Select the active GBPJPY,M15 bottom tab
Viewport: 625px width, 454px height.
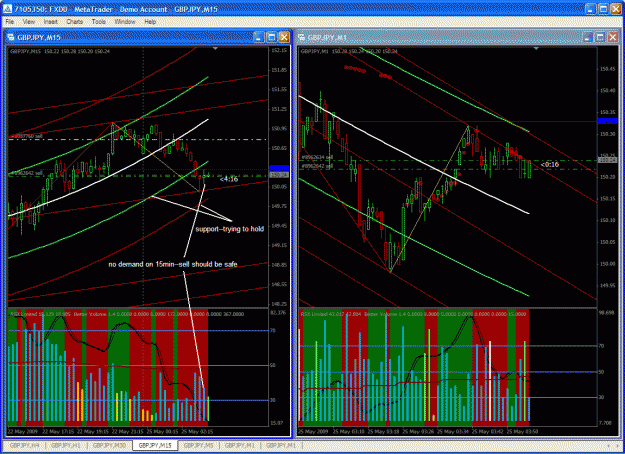pyautogui.click(x=155, y=445)
